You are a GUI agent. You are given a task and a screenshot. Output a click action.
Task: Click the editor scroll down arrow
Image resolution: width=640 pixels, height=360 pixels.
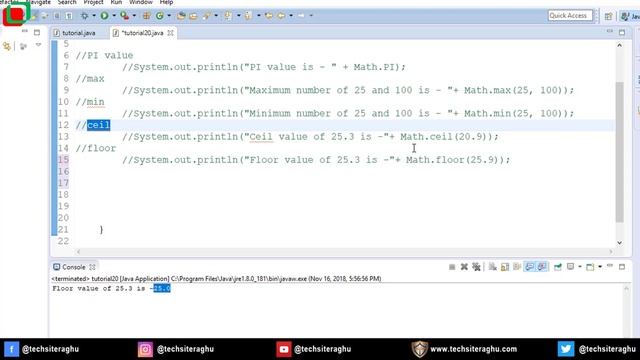click(620, 242)
